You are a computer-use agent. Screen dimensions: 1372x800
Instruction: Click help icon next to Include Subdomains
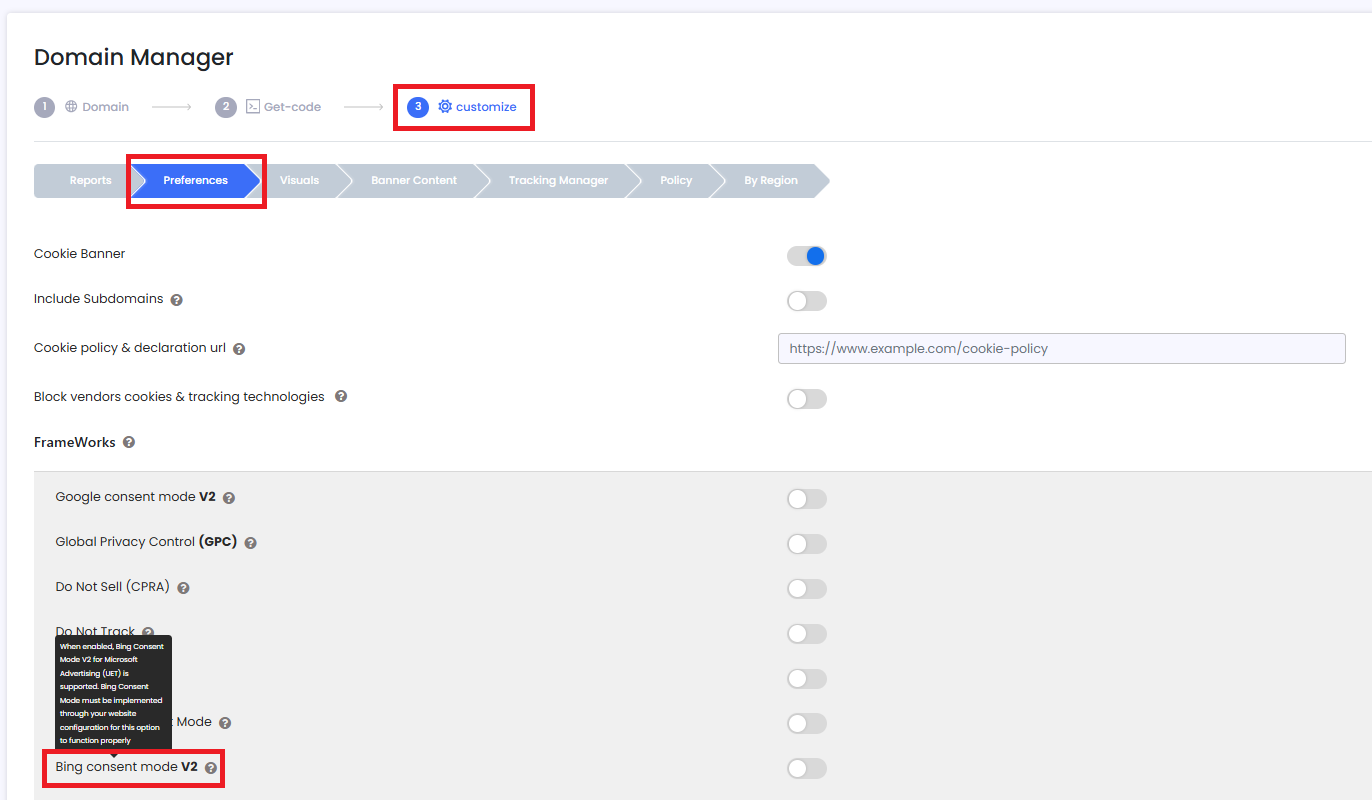pyautogui.click(x=176, y=300)
